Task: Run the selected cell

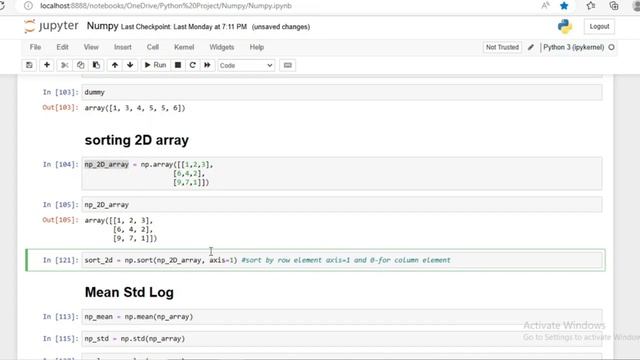Action: (155, 65)
